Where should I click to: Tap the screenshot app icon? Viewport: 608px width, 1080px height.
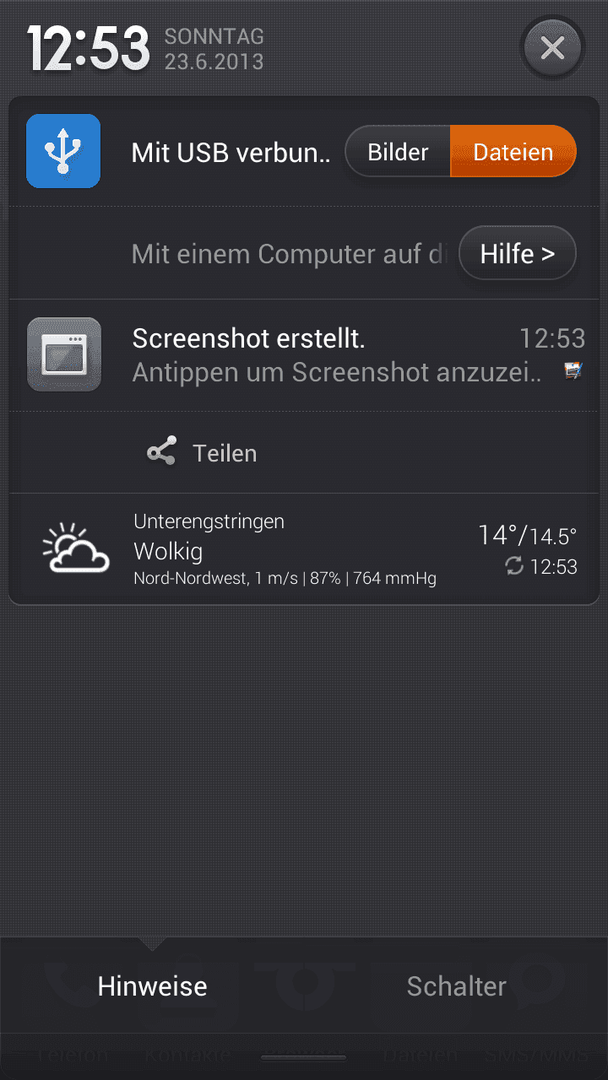click(x=64, y=355)
